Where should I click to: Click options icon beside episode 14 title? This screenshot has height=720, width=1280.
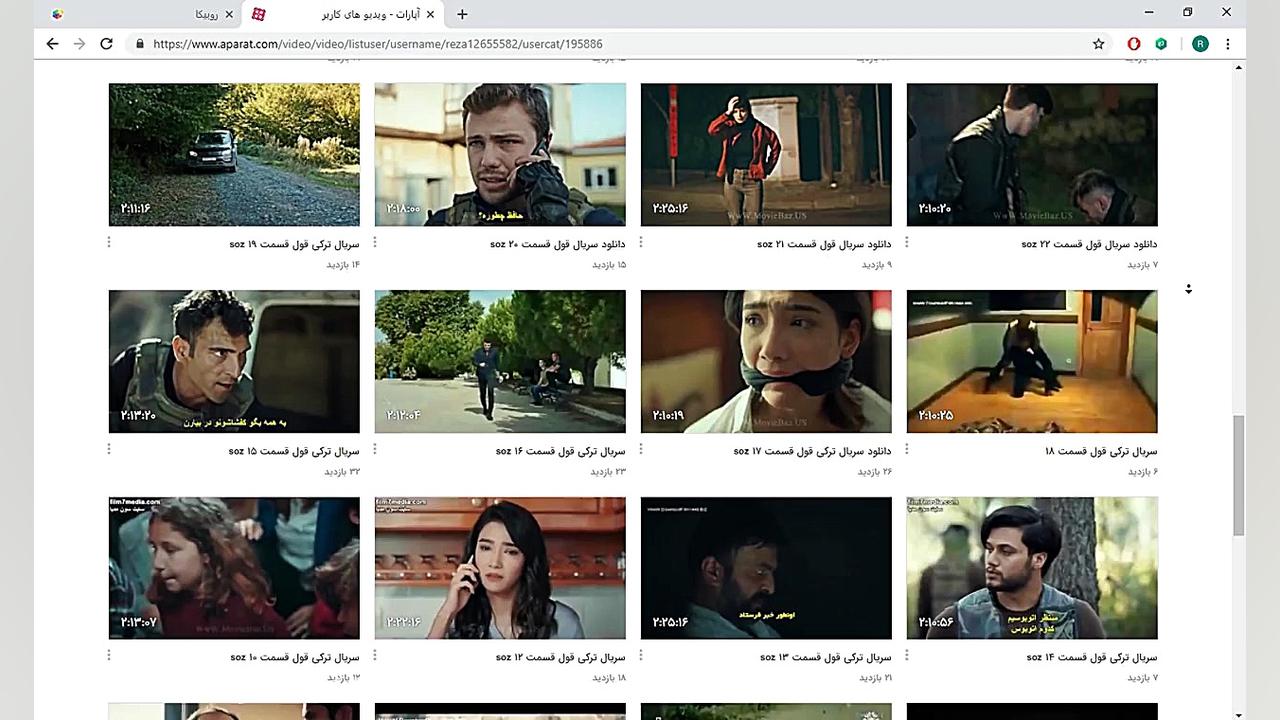908,657
